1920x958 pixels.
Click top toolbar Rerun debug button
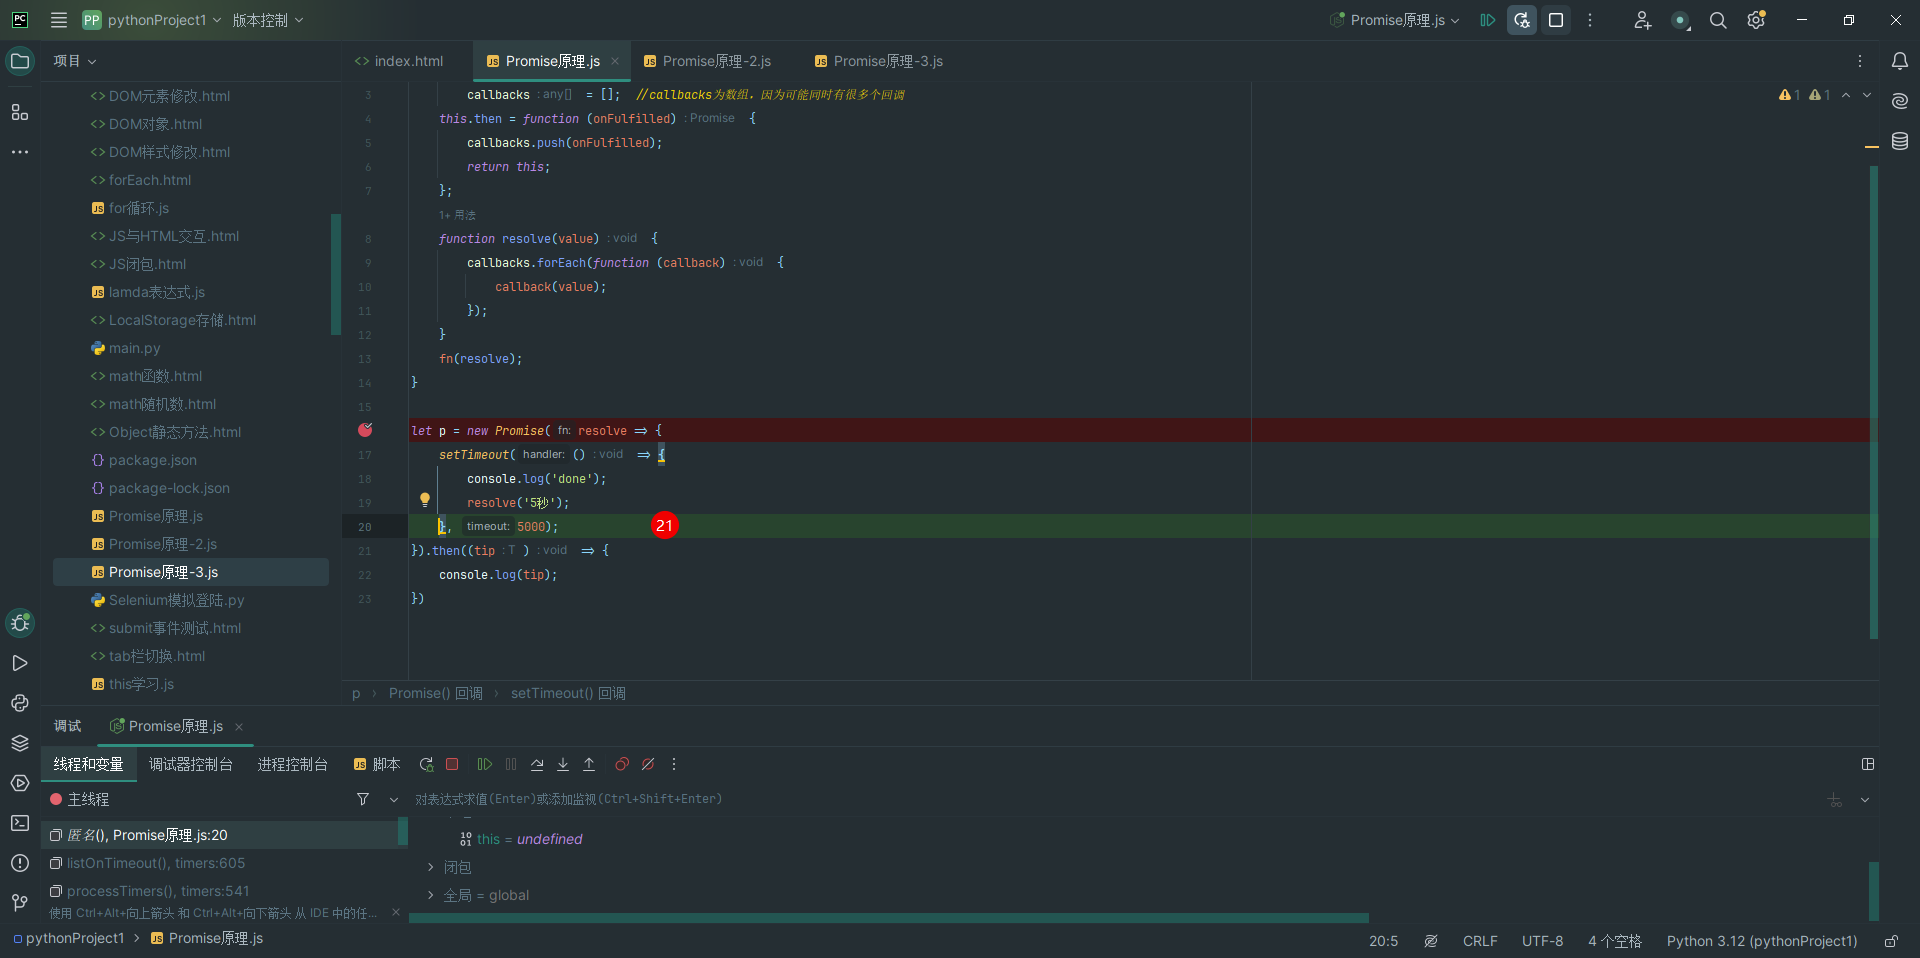click(1522, 20)
